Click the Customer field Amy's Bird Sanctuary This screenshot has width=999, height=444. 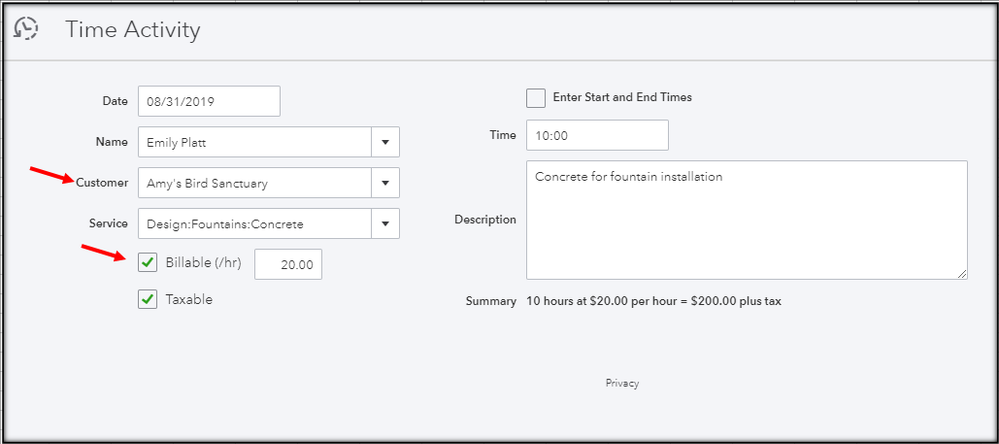coord(255,183)
